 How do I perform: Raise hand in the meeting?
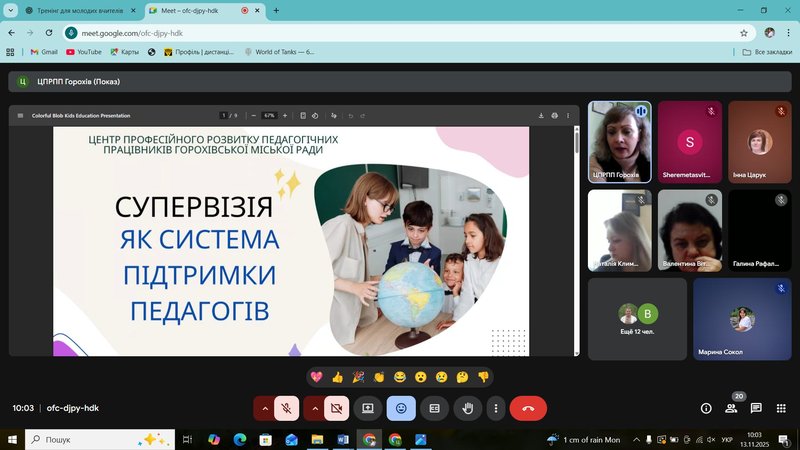[x=467, y=408]
